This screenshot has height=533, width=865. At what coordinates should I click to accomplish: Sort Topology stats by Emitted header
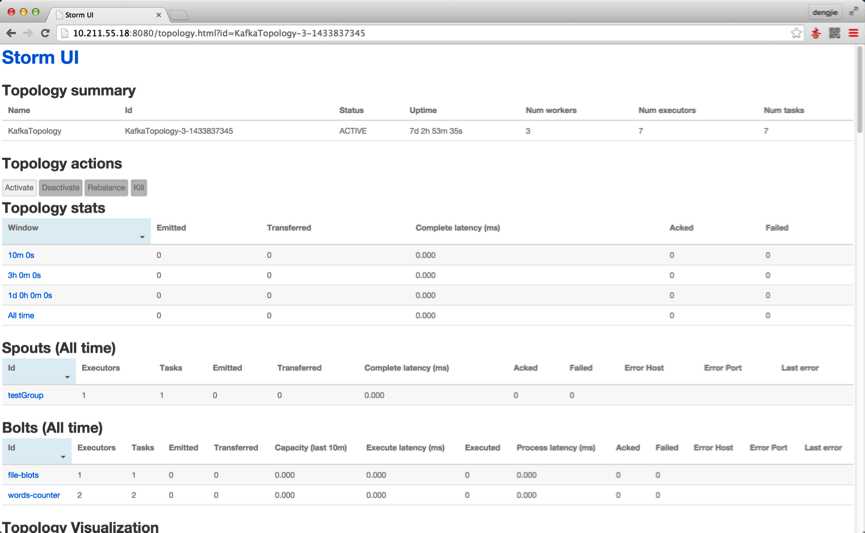(171, 227)
